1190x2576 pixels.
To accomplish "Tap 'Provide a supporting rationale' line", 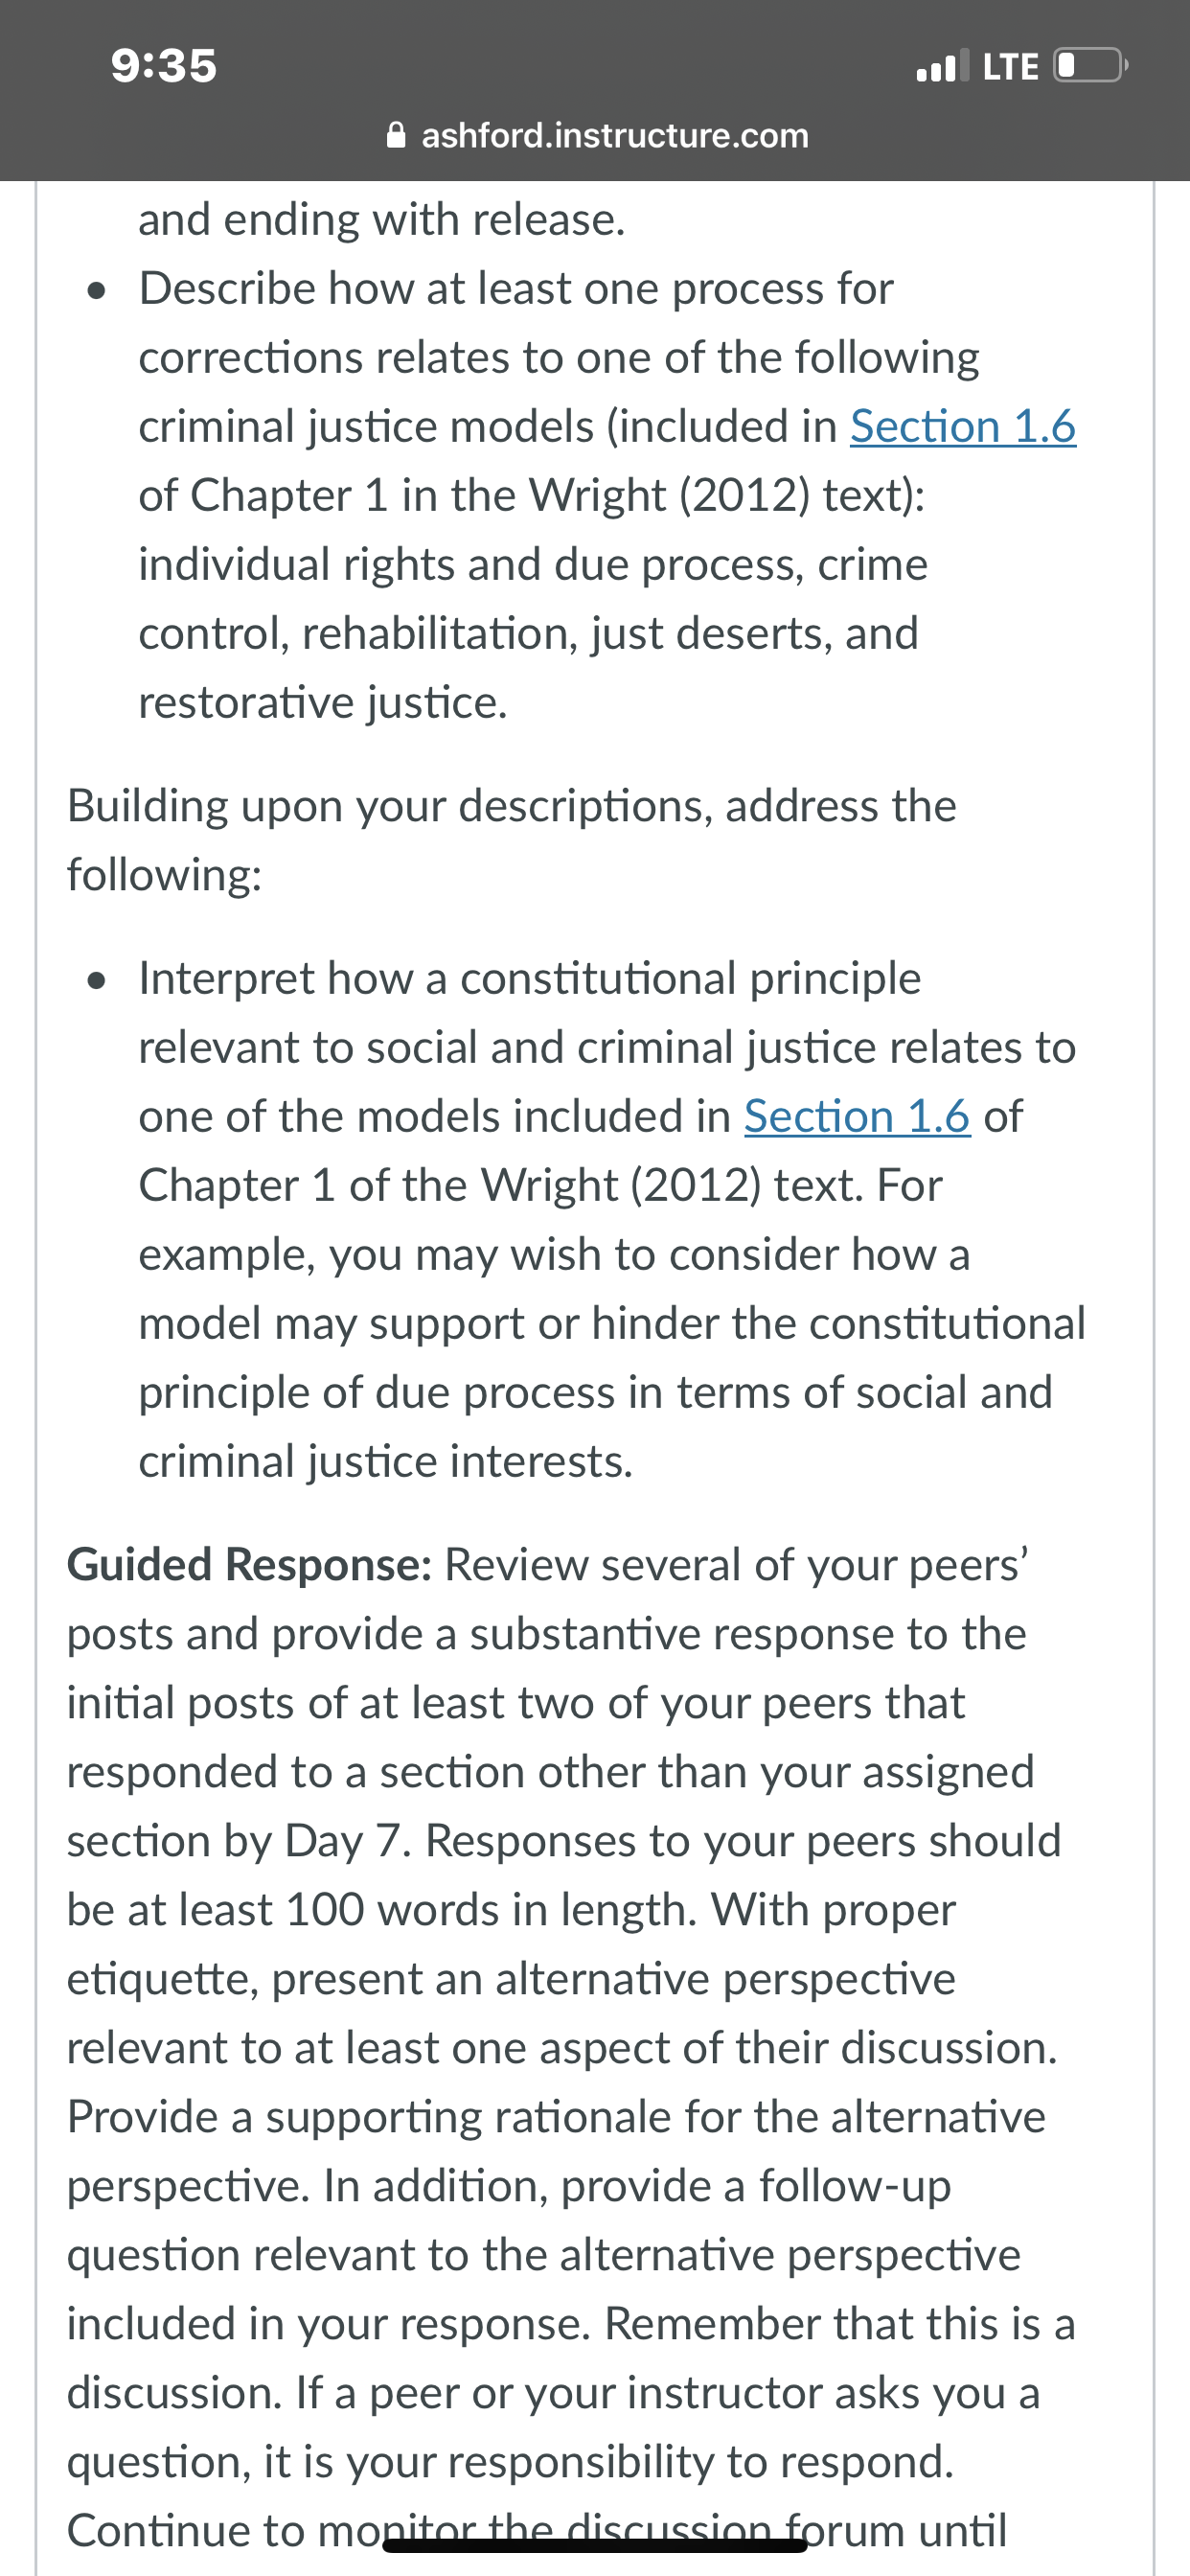I will pos(556,2117).
